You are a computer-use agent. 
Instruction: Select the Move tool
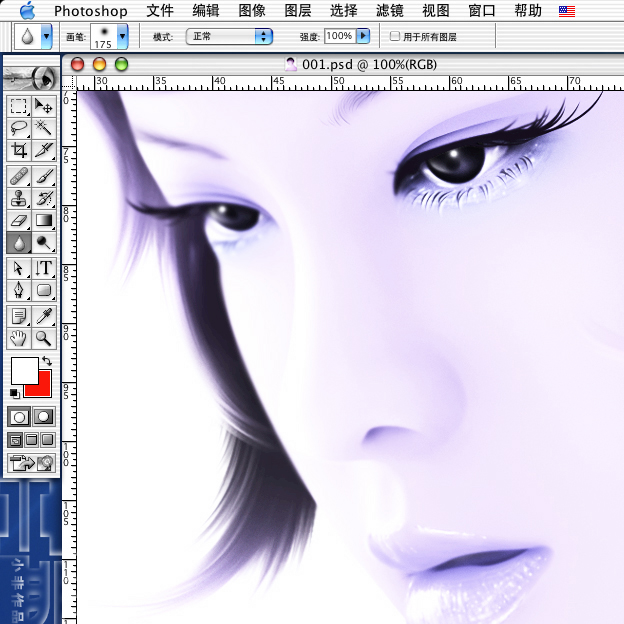click(x=43, y=106)
